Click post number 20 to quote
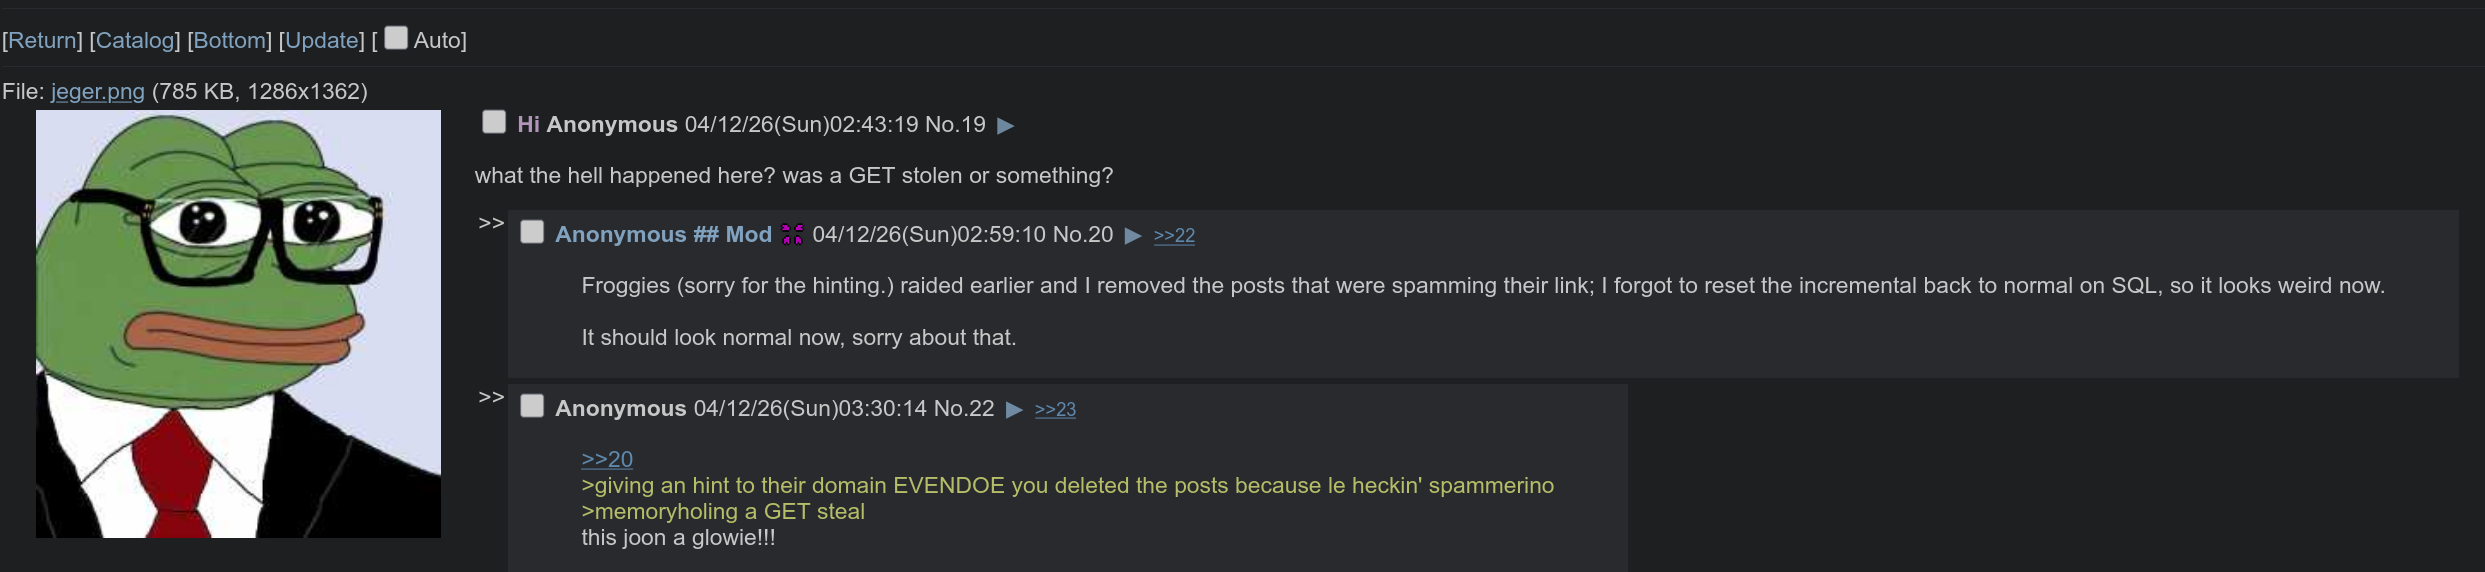This screenshot has width=2485, height=572. click(1098, 235)
